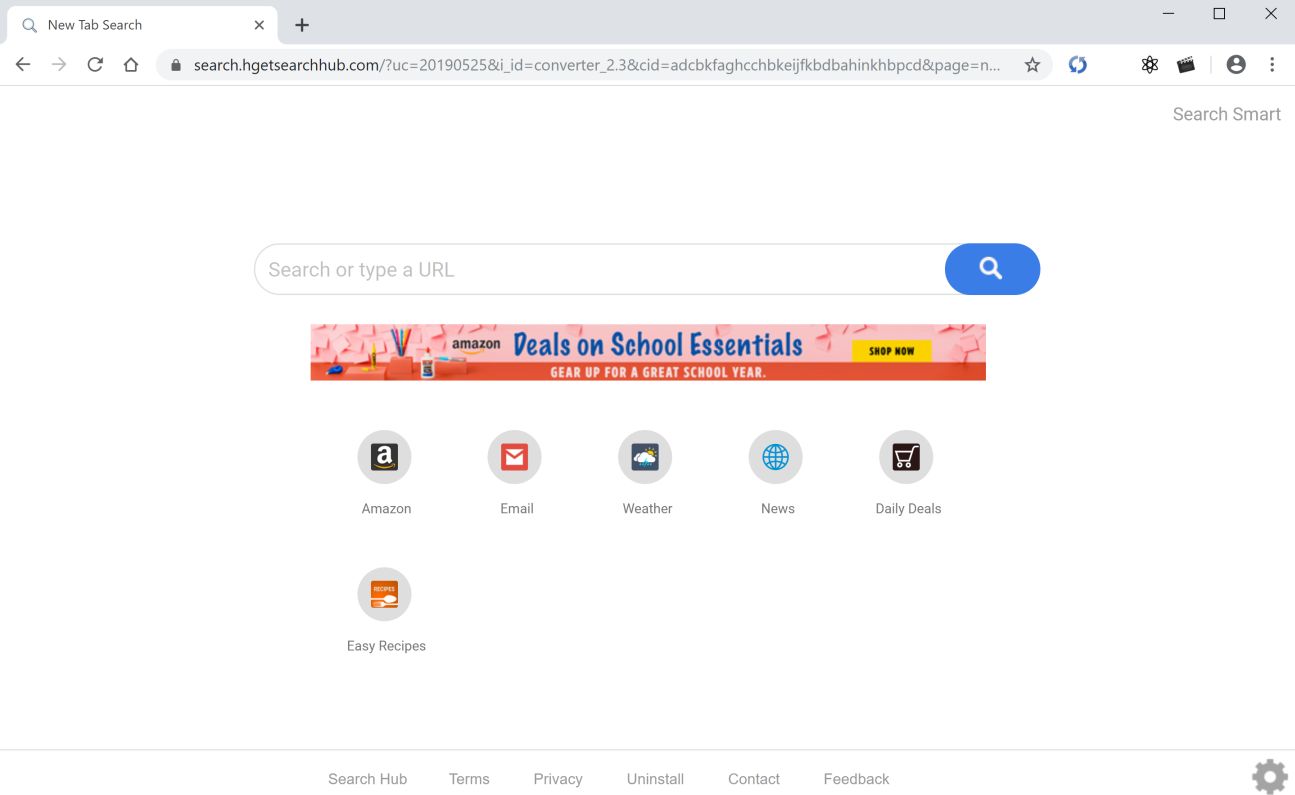Image resolution: width=1295 pixels, height=795 pixels.
Task: Open the Amazon shortcut icon
Action: (x=384, y=457)
